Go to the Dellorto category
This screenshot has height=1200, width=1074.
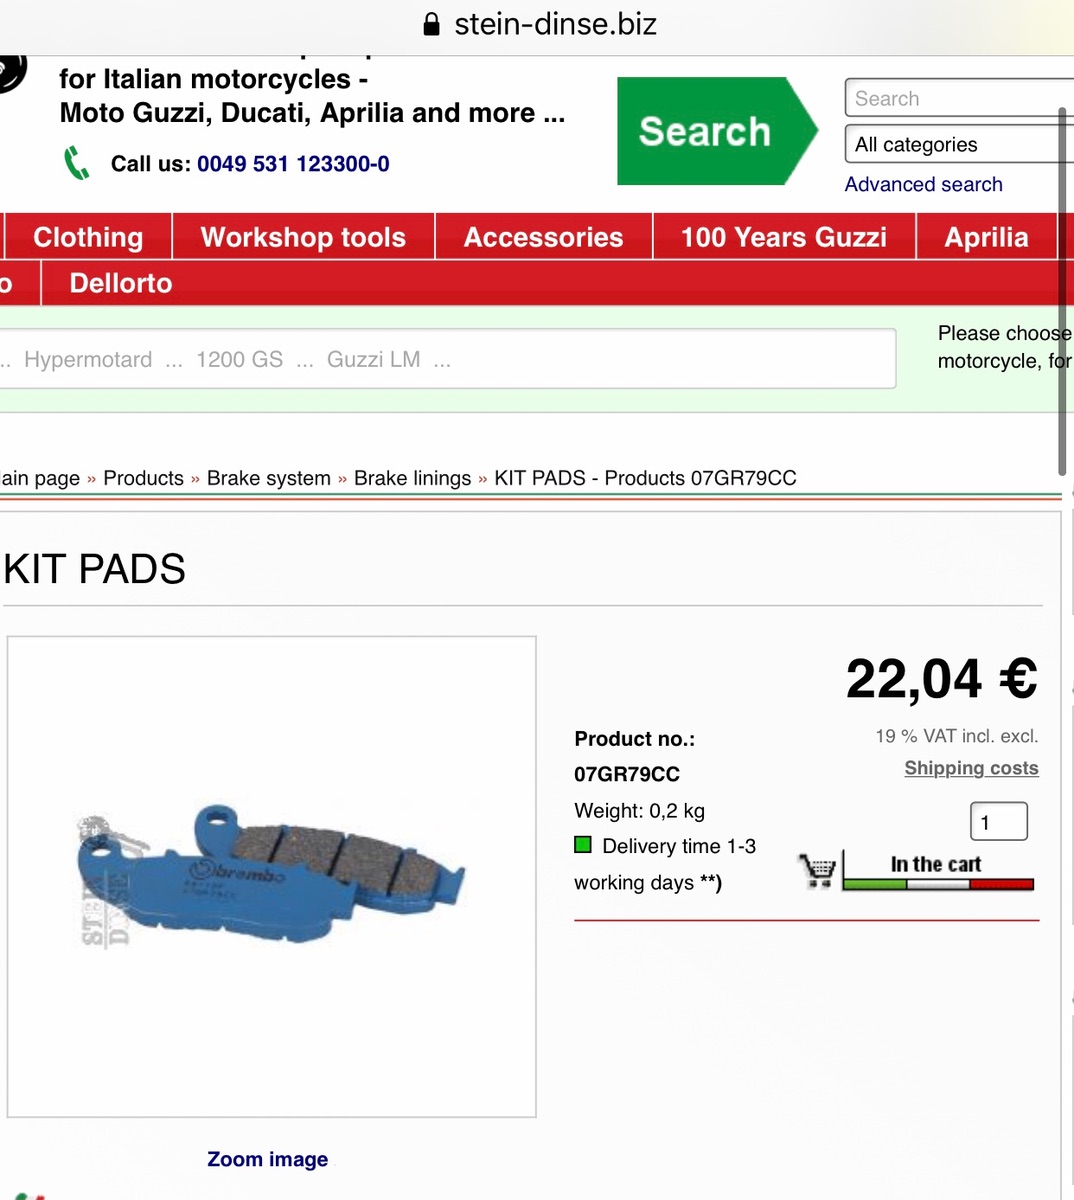tap(121, 283)
